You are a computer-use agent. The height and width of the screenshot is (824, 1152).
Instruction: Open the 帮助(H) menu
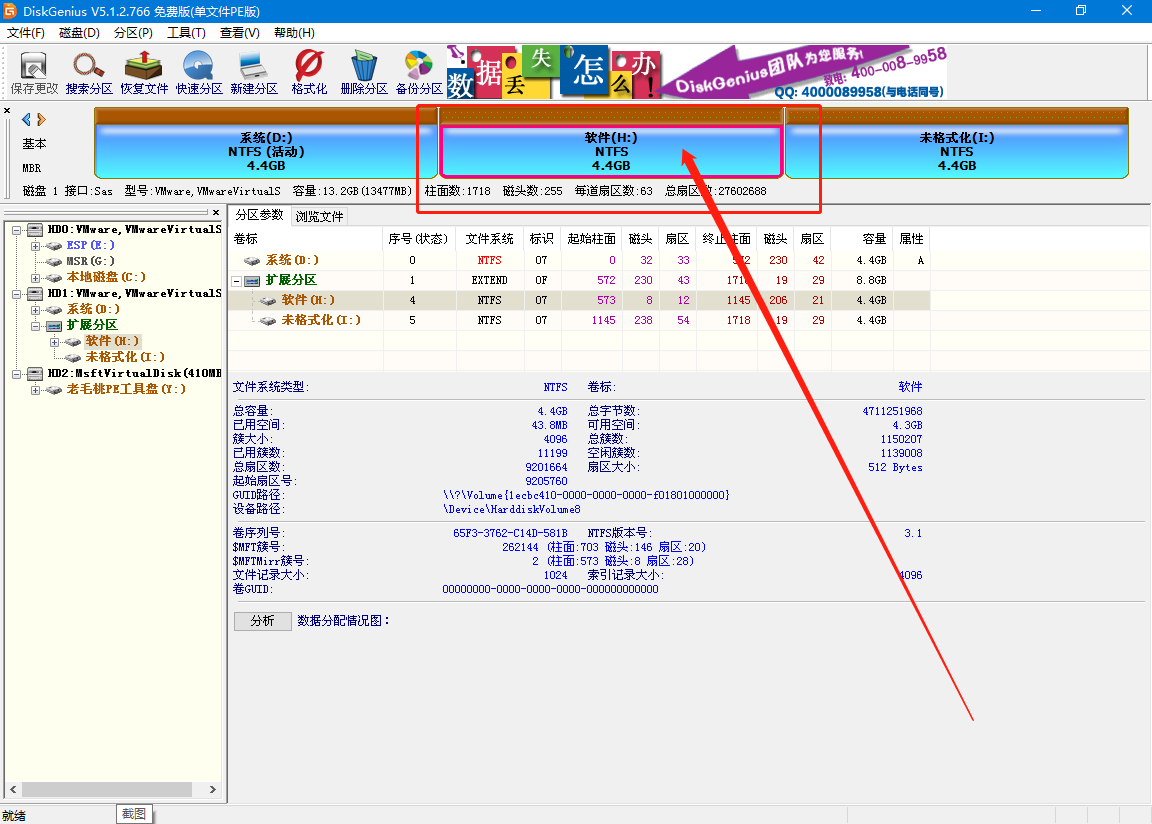[x=294, y=33]
